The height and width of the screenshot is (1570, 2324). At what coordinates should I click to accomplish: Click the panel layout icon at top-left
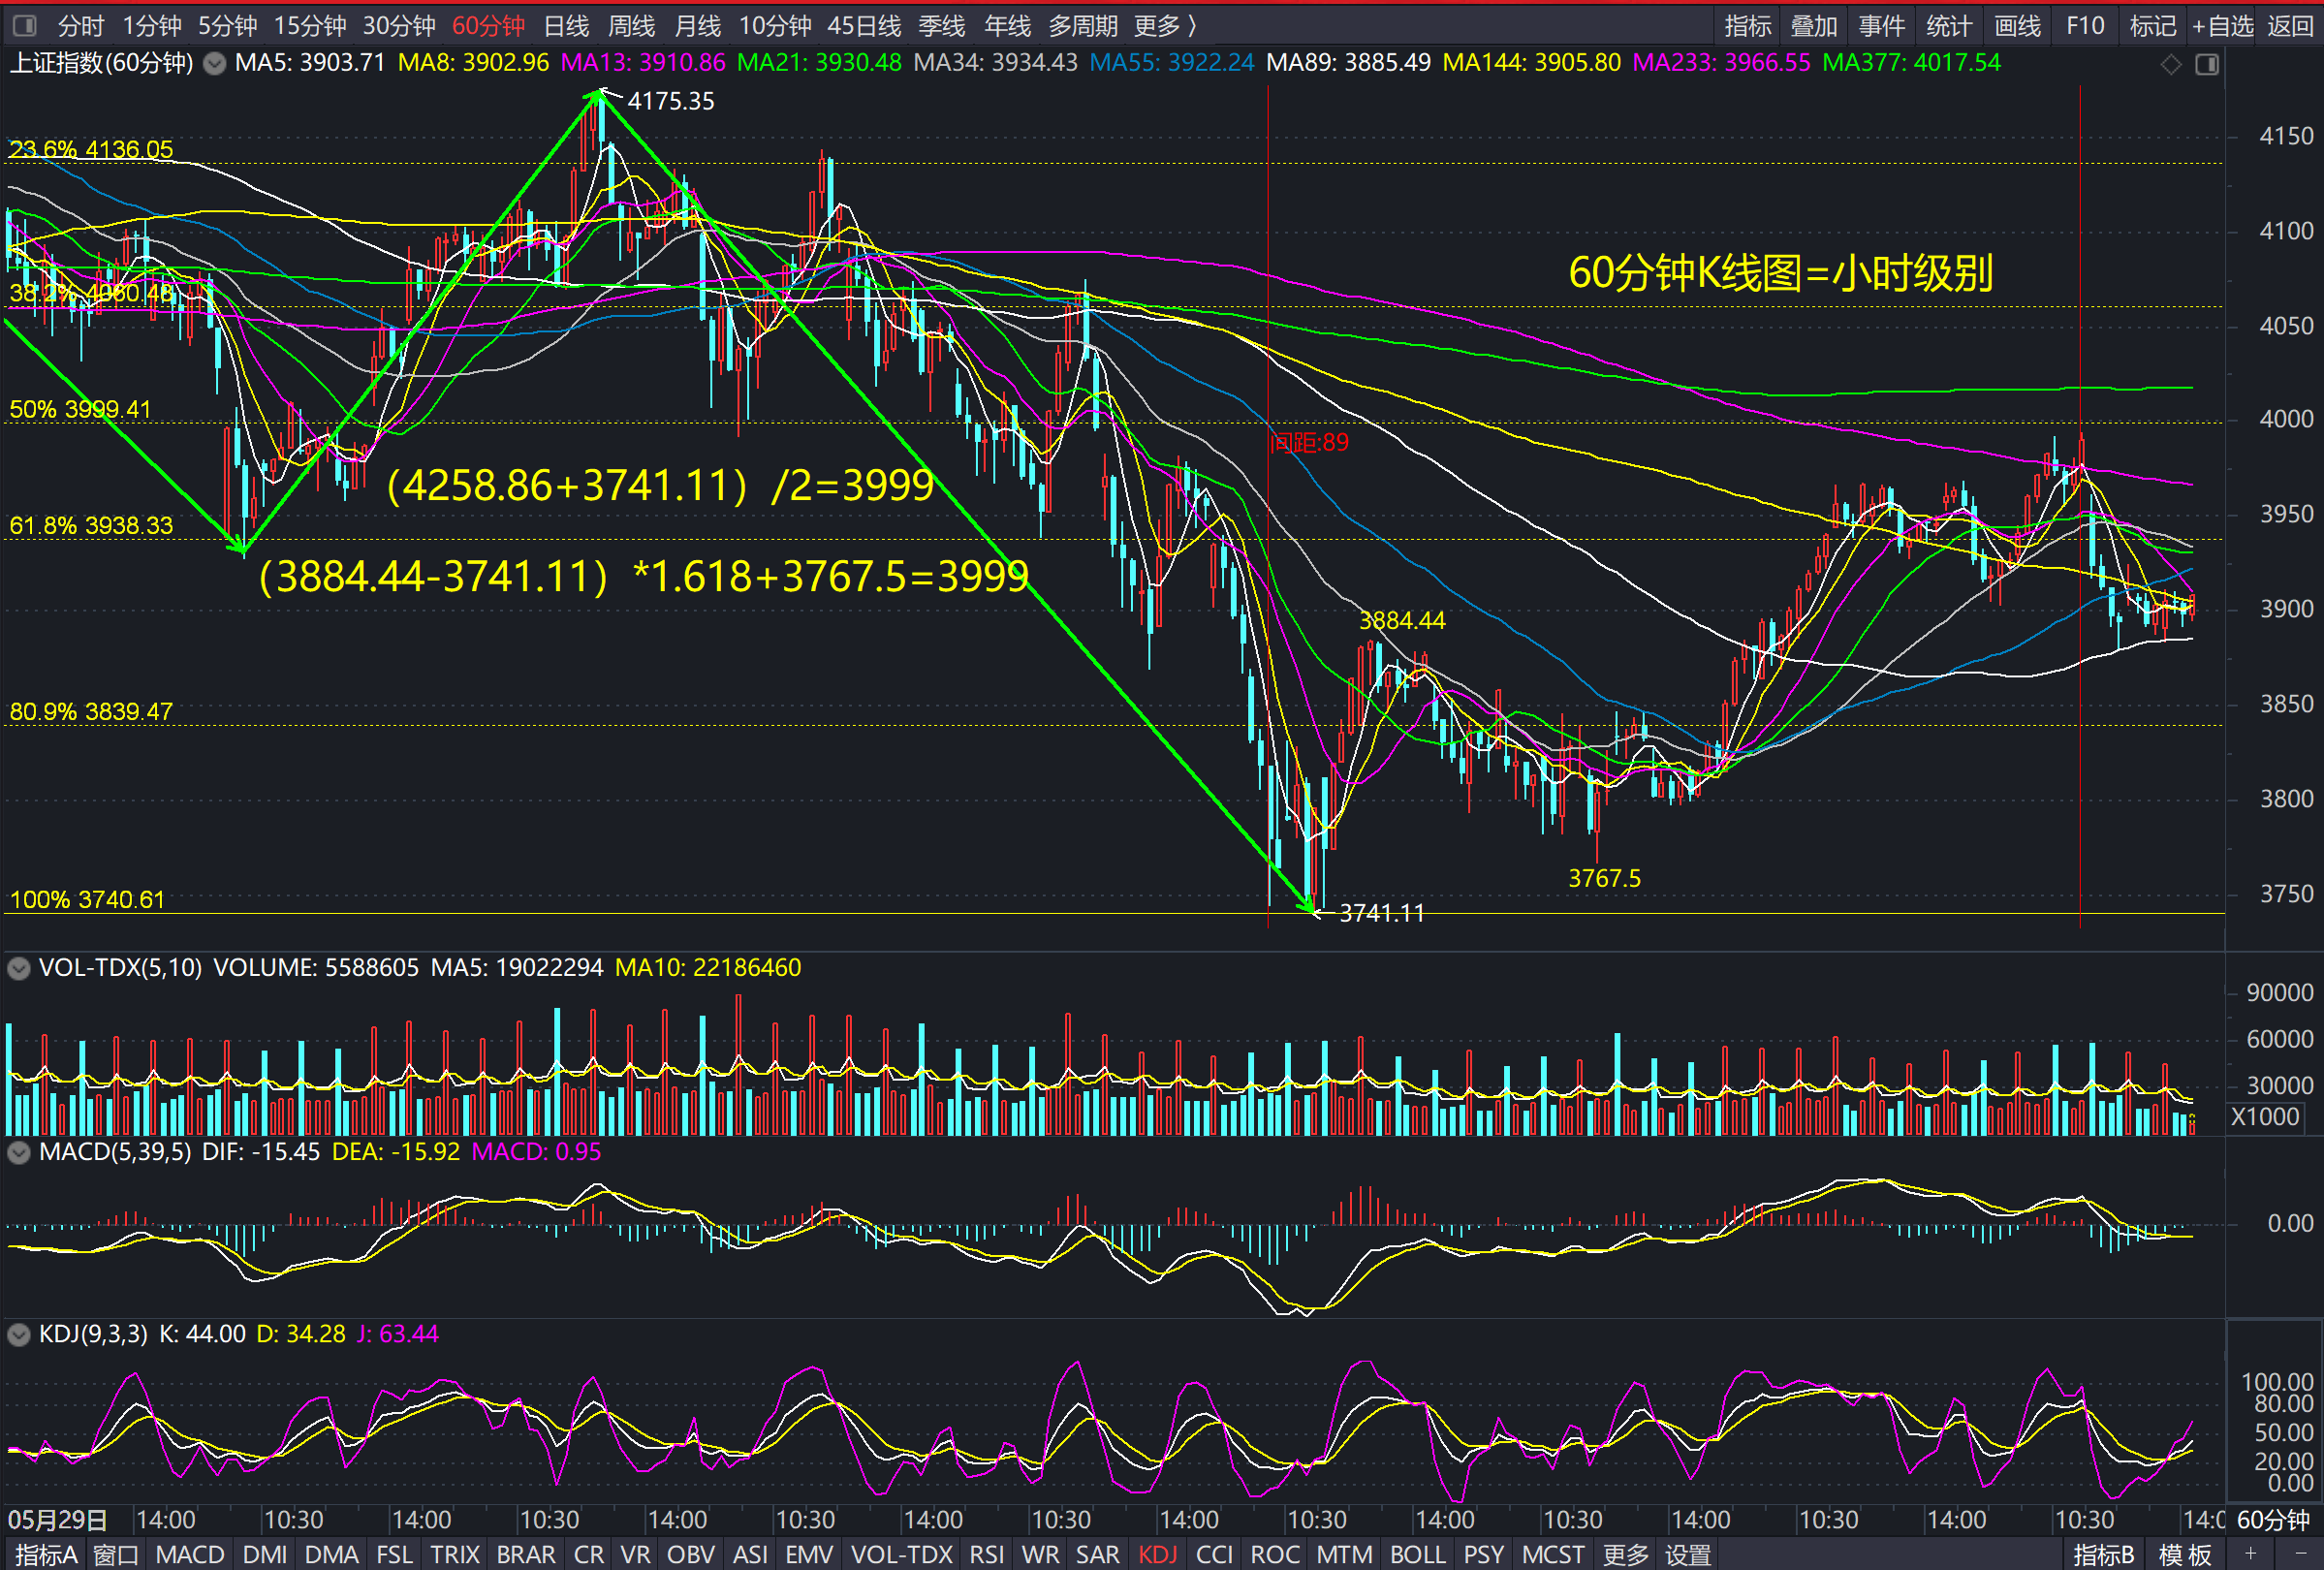[x=24, y=25]
